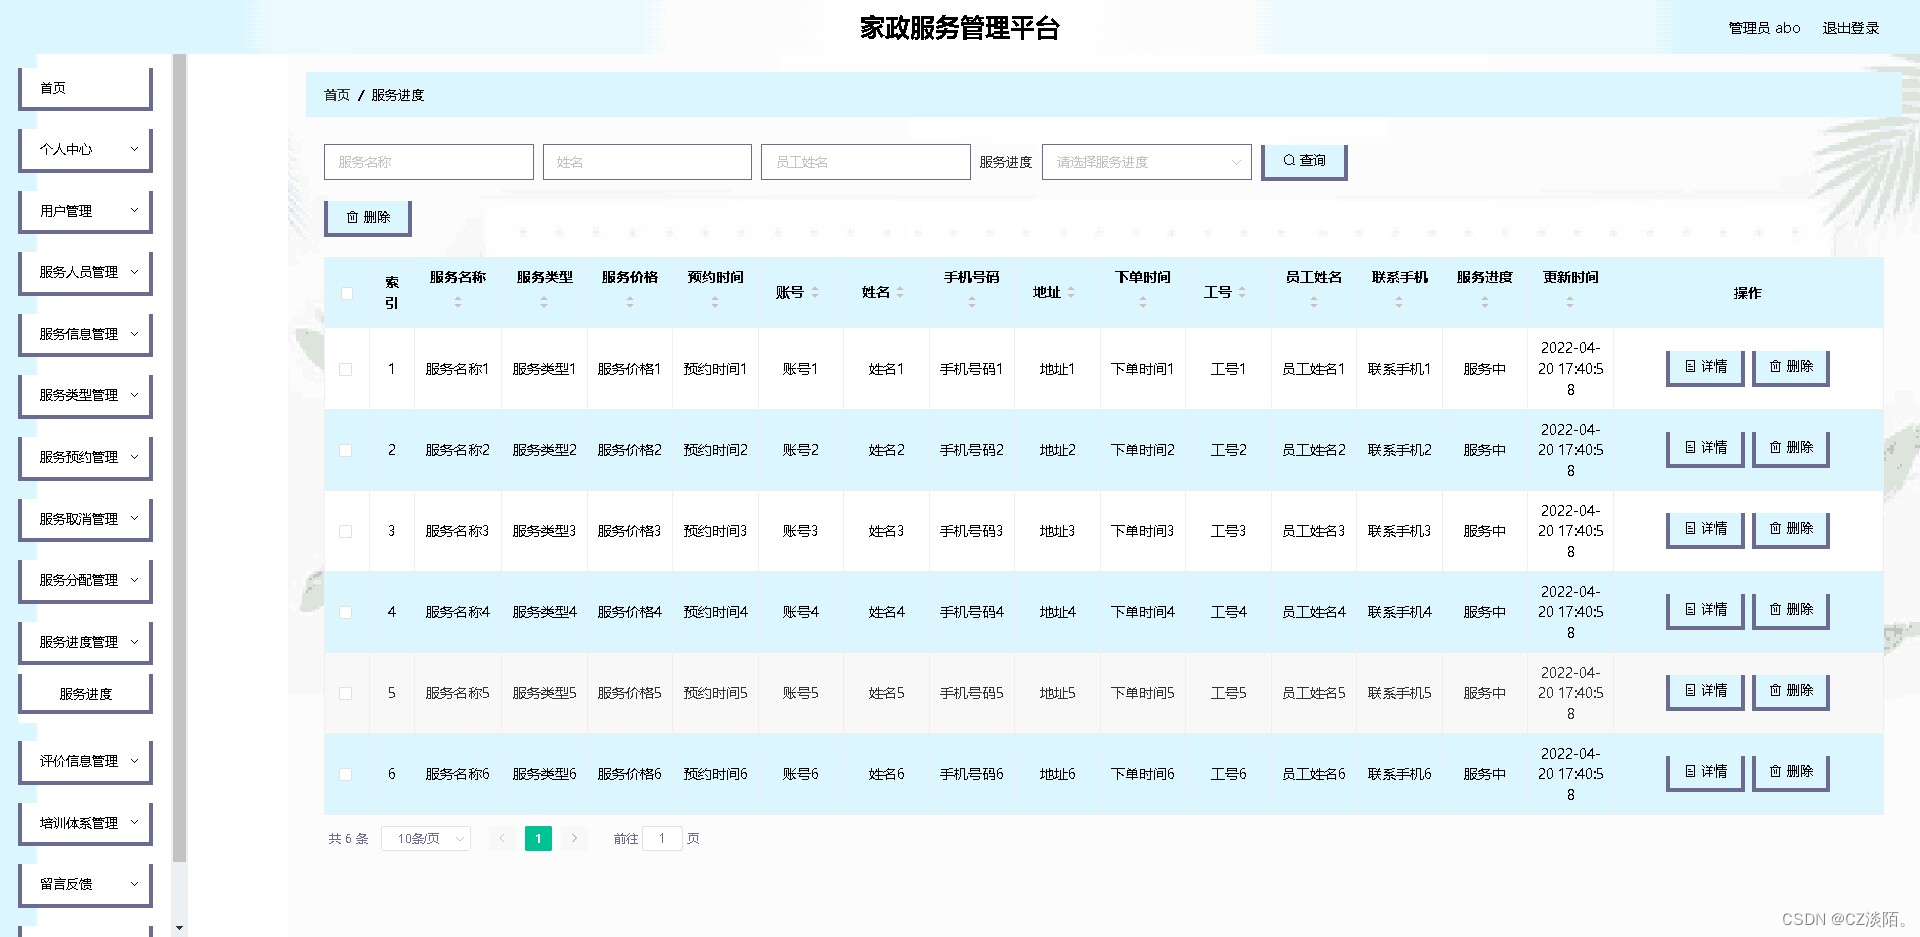The width and height of the screenshot is (1920, 937).
Task: Focus the 姓名 search field
Action: [647, 162]
